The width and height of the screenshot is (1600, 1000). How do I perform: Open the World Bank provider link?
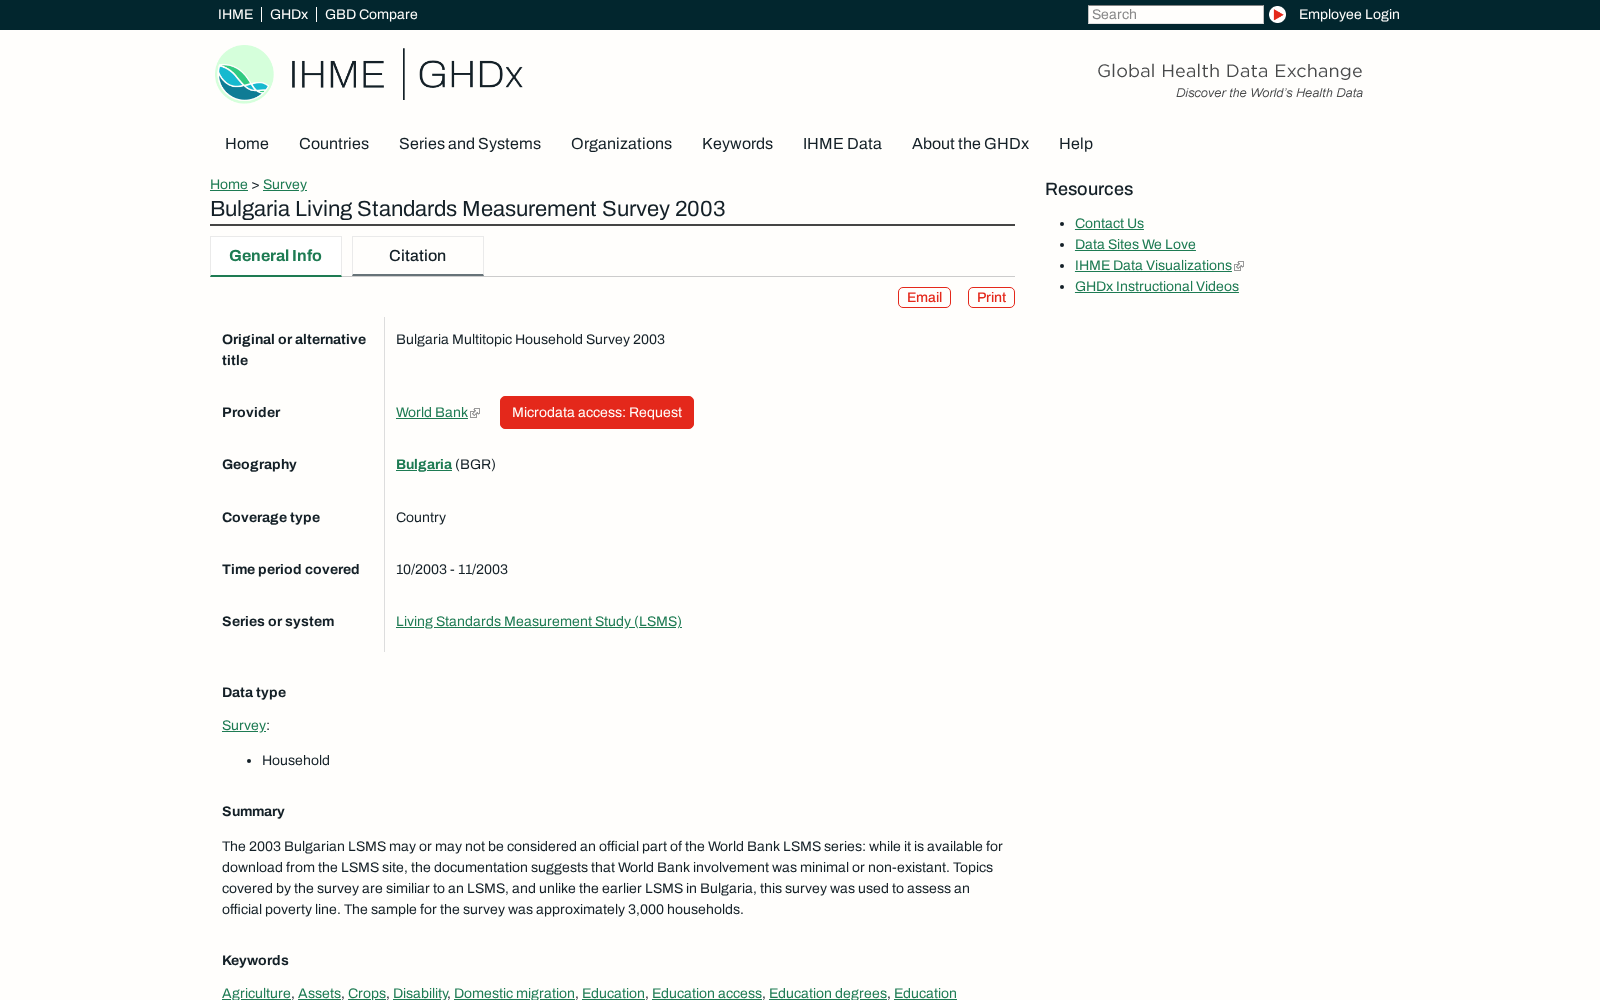click(432, 413)
